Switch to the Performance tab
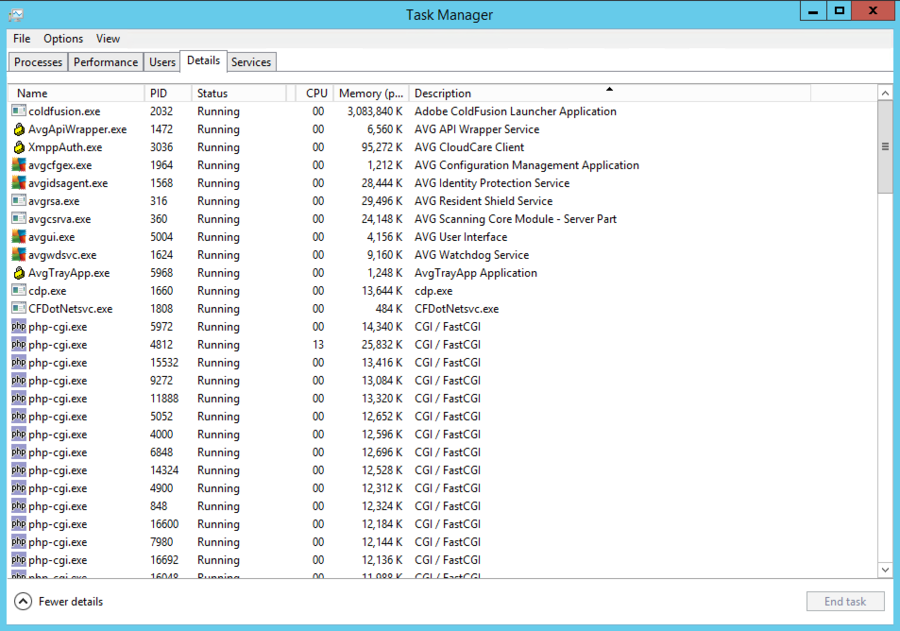 [x=105, y=62]
